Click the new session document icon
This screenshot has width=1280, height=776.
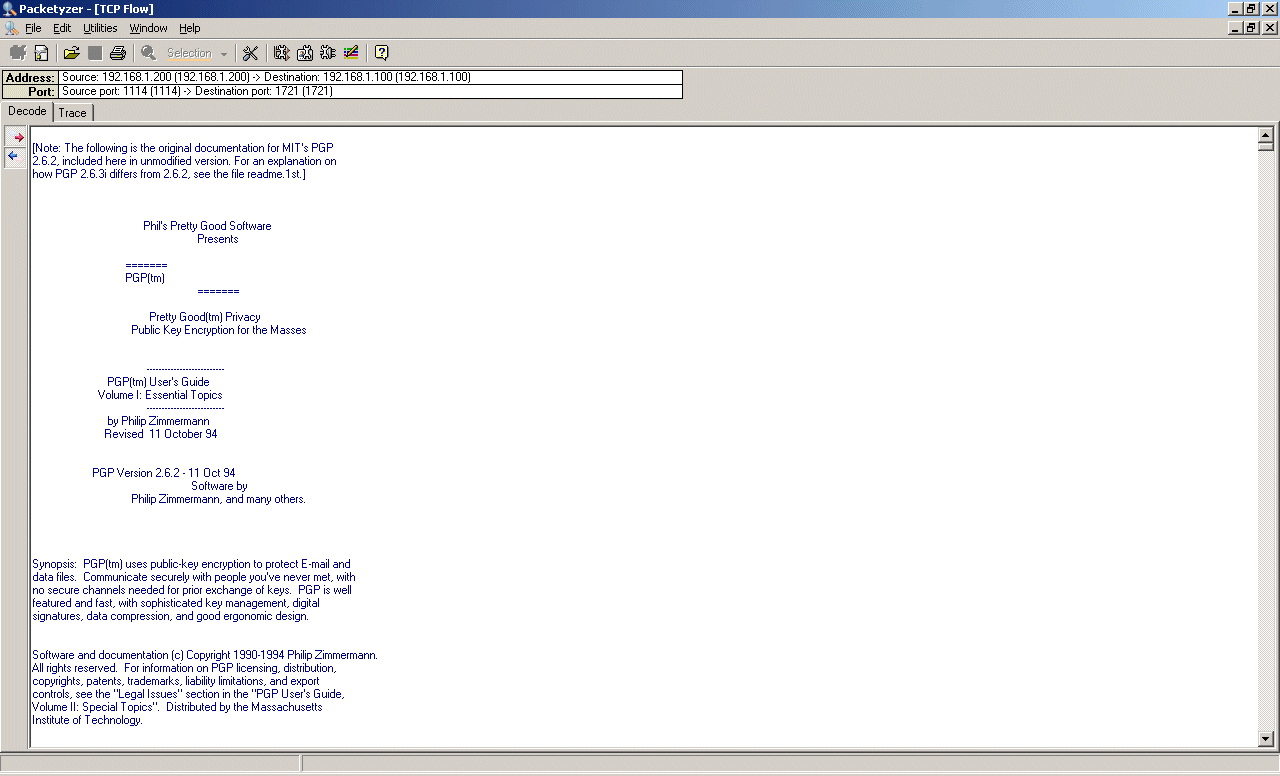point(42,53)
